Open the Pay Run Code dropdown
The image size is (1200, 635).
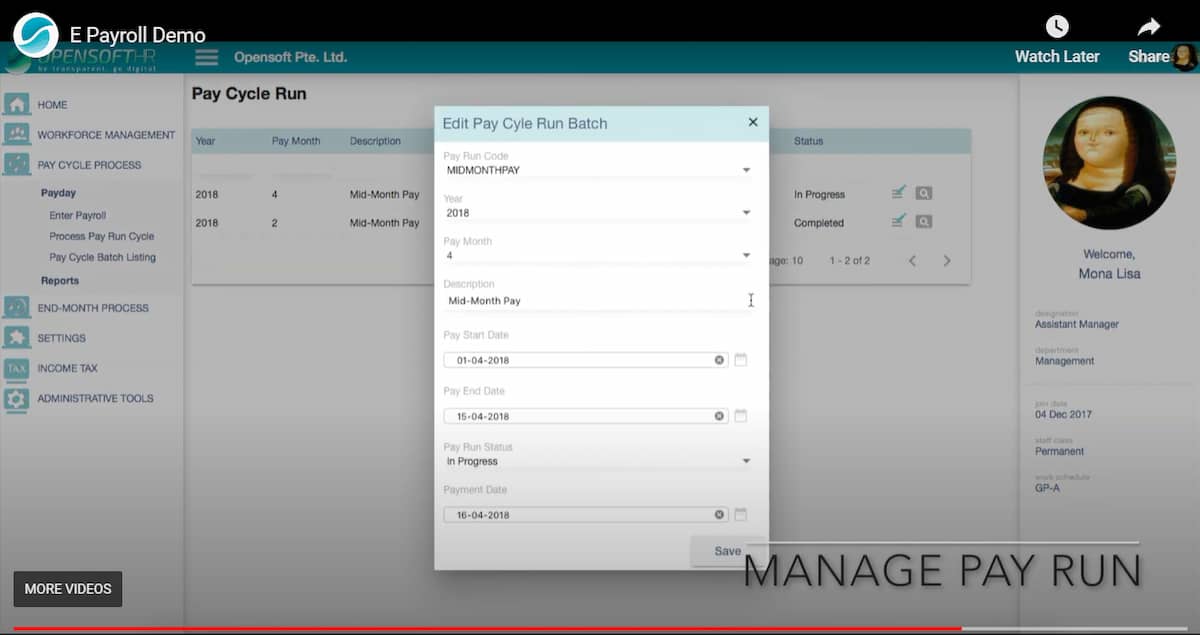point(746,170)
